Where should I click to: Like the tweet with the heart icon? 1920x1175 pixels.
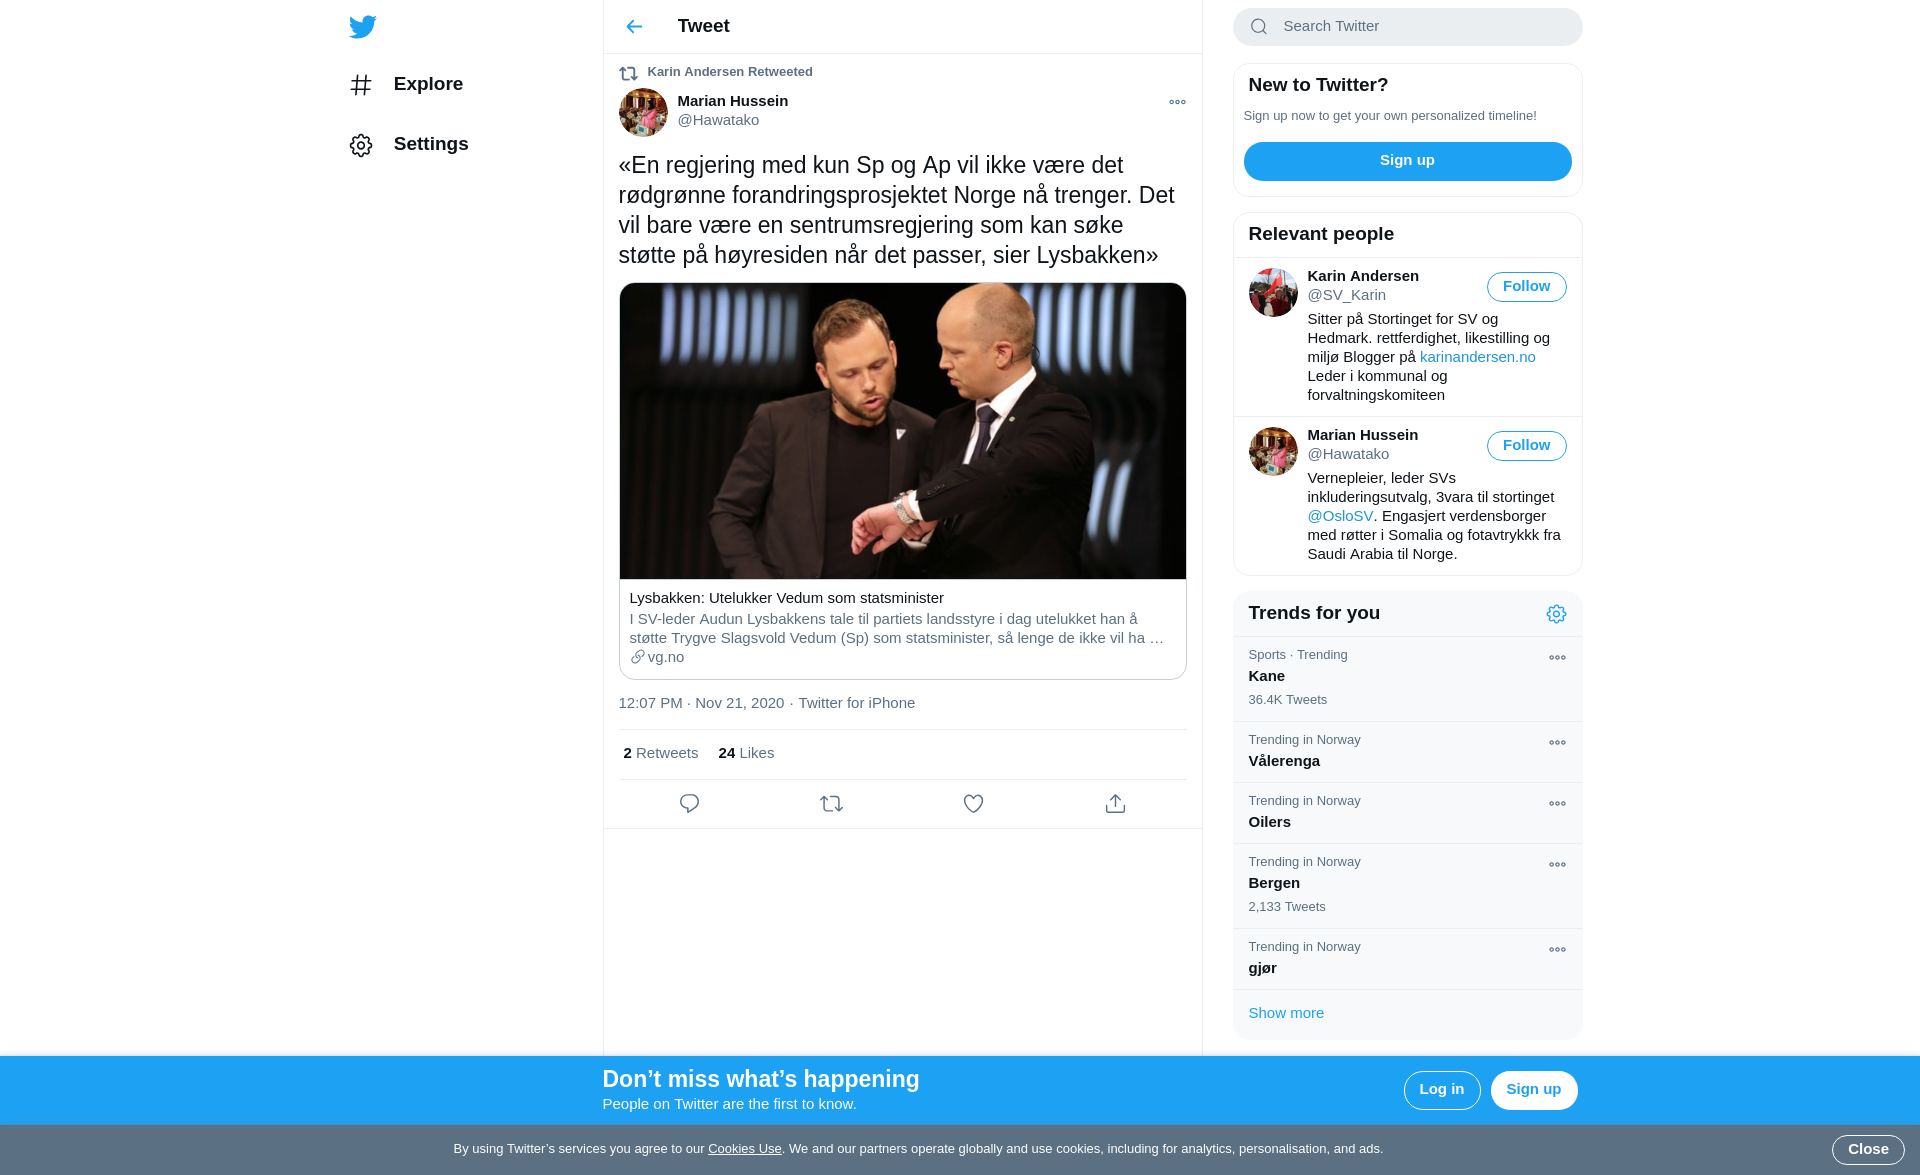[973, 804]
